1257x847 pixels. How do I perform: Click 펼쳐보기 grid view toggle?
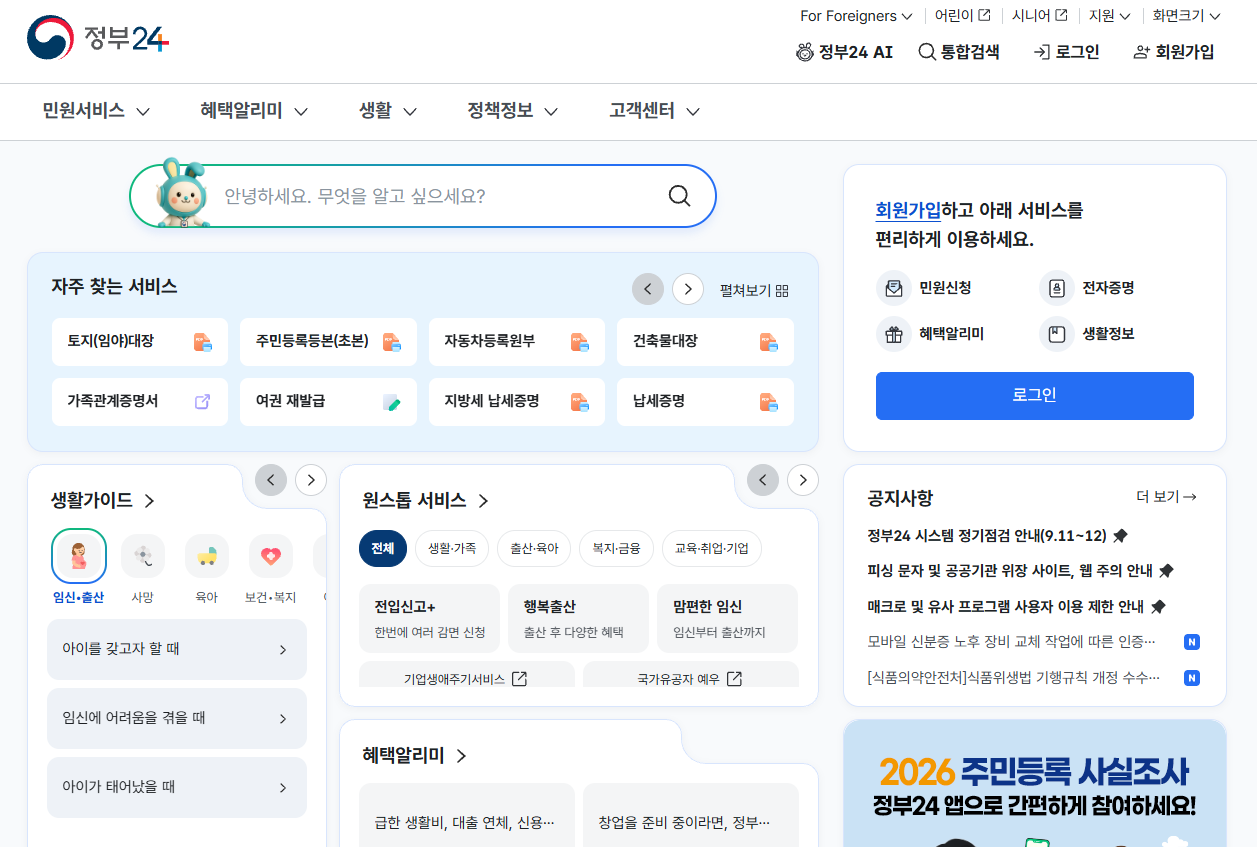pos(754,290)
